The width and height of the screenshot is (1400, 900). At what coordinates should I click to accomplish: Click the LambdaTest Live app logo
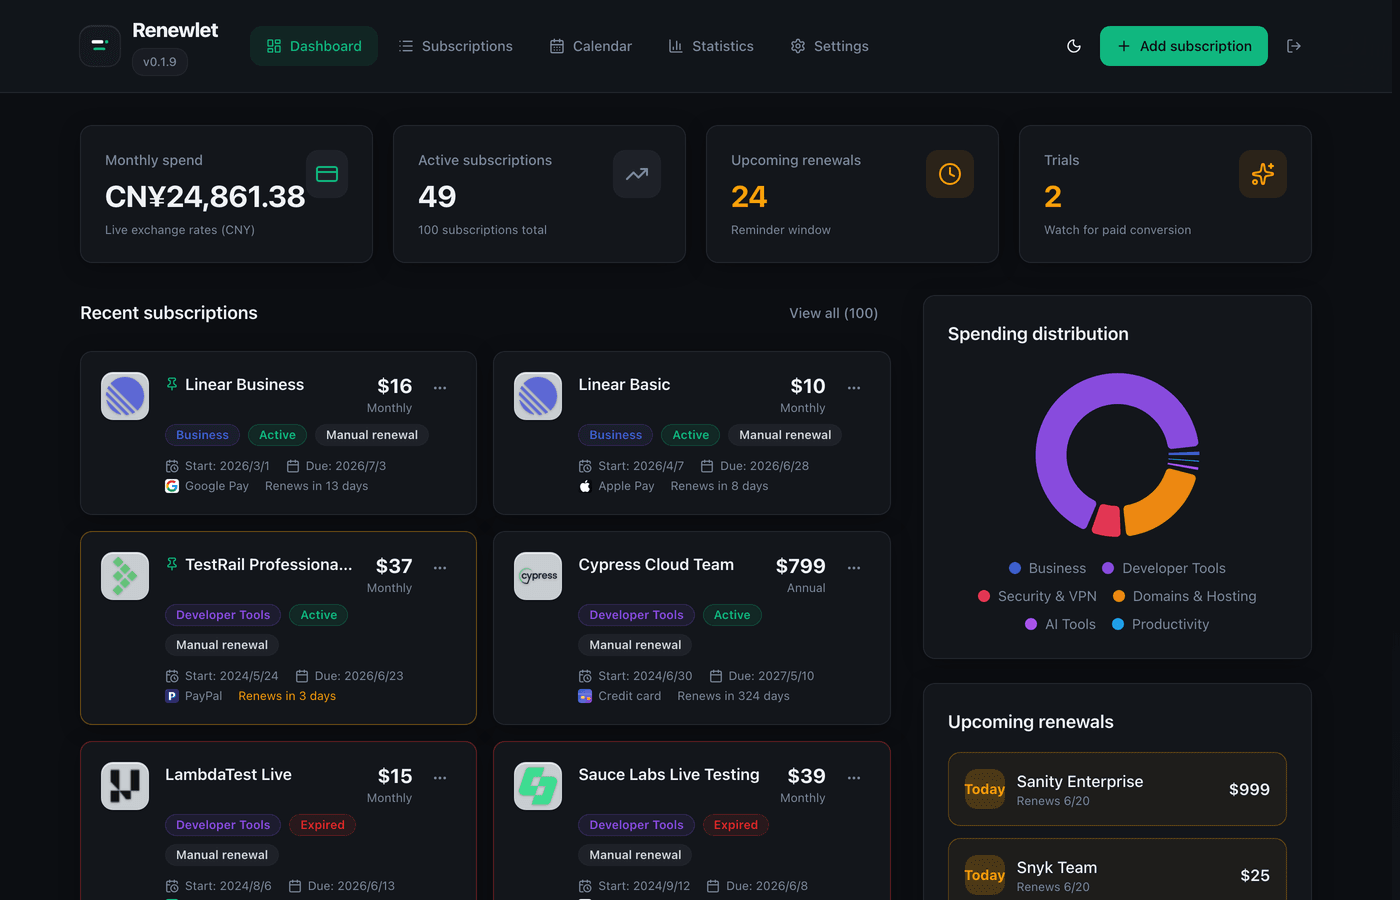pos(125,786)
